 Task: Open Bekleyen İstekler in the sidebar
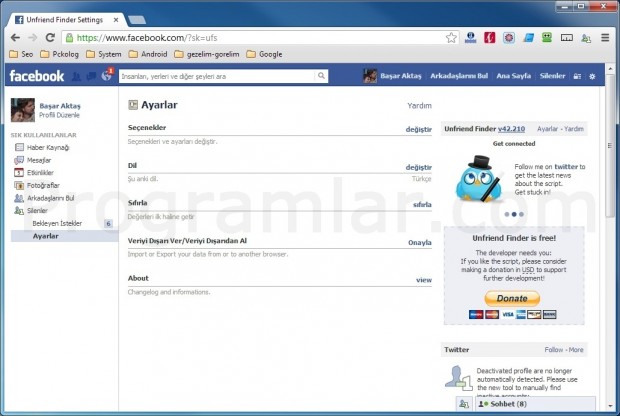click(57, 223)
